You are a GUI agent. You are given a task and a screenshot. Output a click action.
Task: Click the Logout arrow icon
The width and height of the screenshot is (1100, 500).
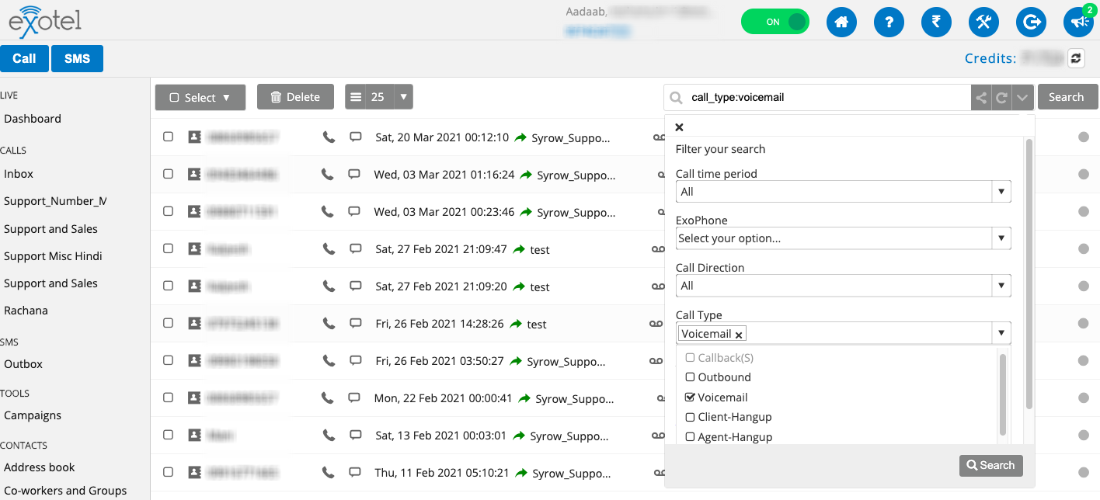(1031, 22)
